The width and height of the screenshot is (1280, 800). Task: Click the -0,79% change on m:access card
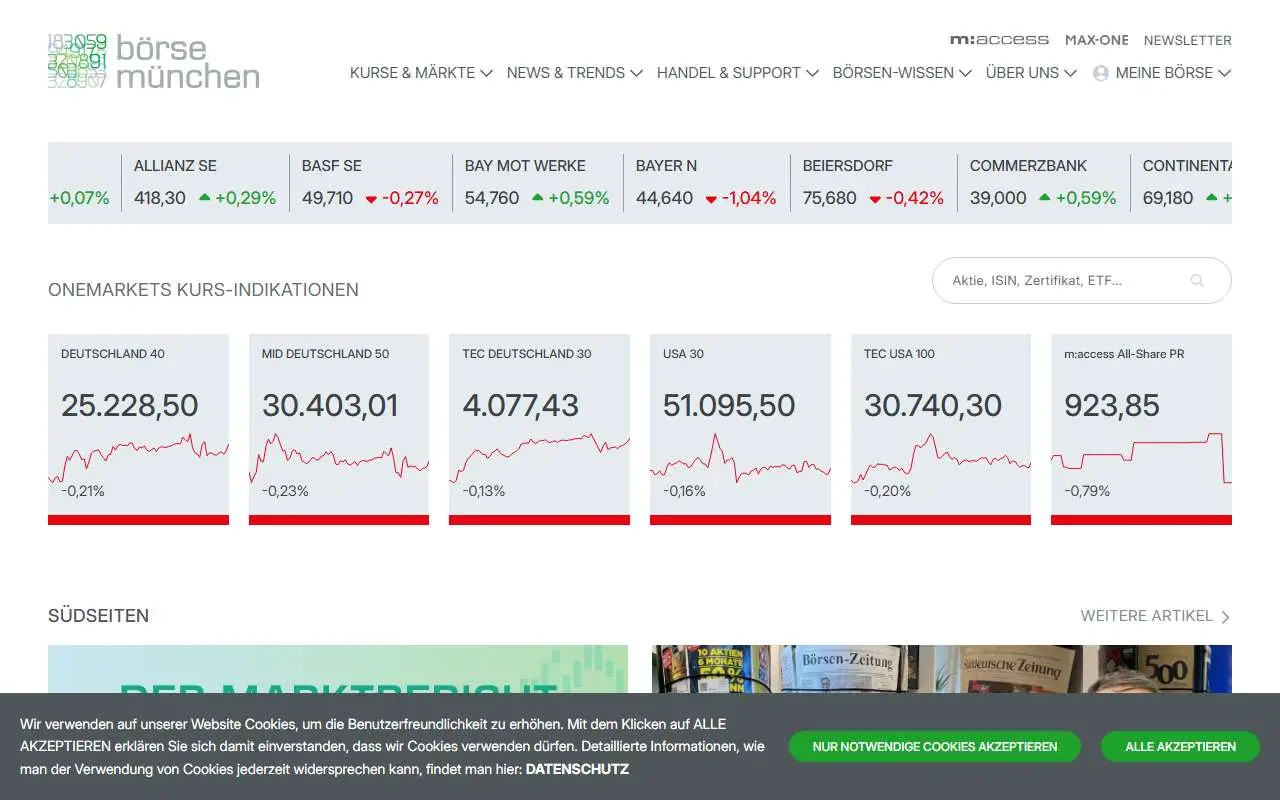1087,491
